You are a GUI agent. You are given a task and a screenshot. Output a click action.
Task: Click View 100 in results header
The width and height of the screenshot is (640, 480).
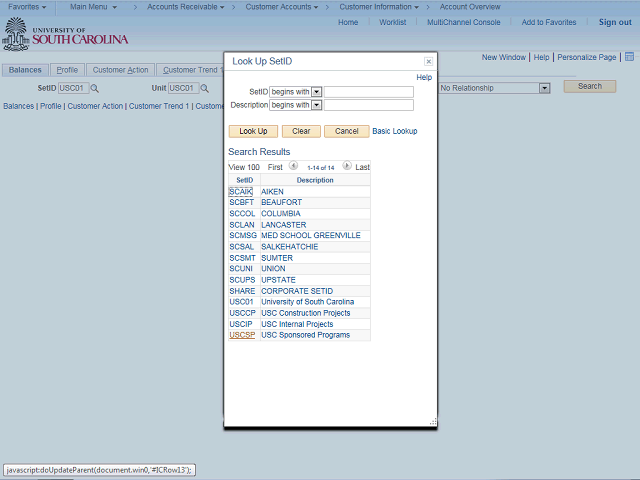coord(244,167)
